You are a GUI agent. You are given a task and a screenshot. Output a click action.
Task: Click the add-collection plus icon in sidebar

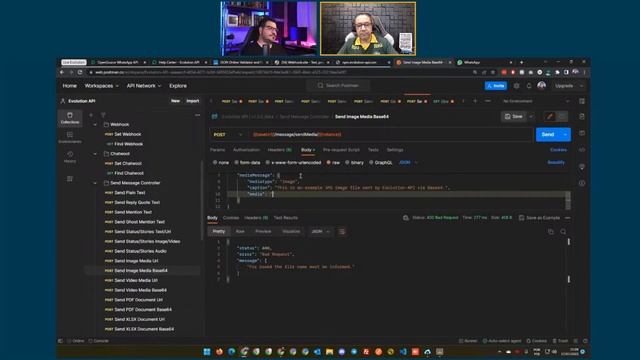[x=91, y=115]
